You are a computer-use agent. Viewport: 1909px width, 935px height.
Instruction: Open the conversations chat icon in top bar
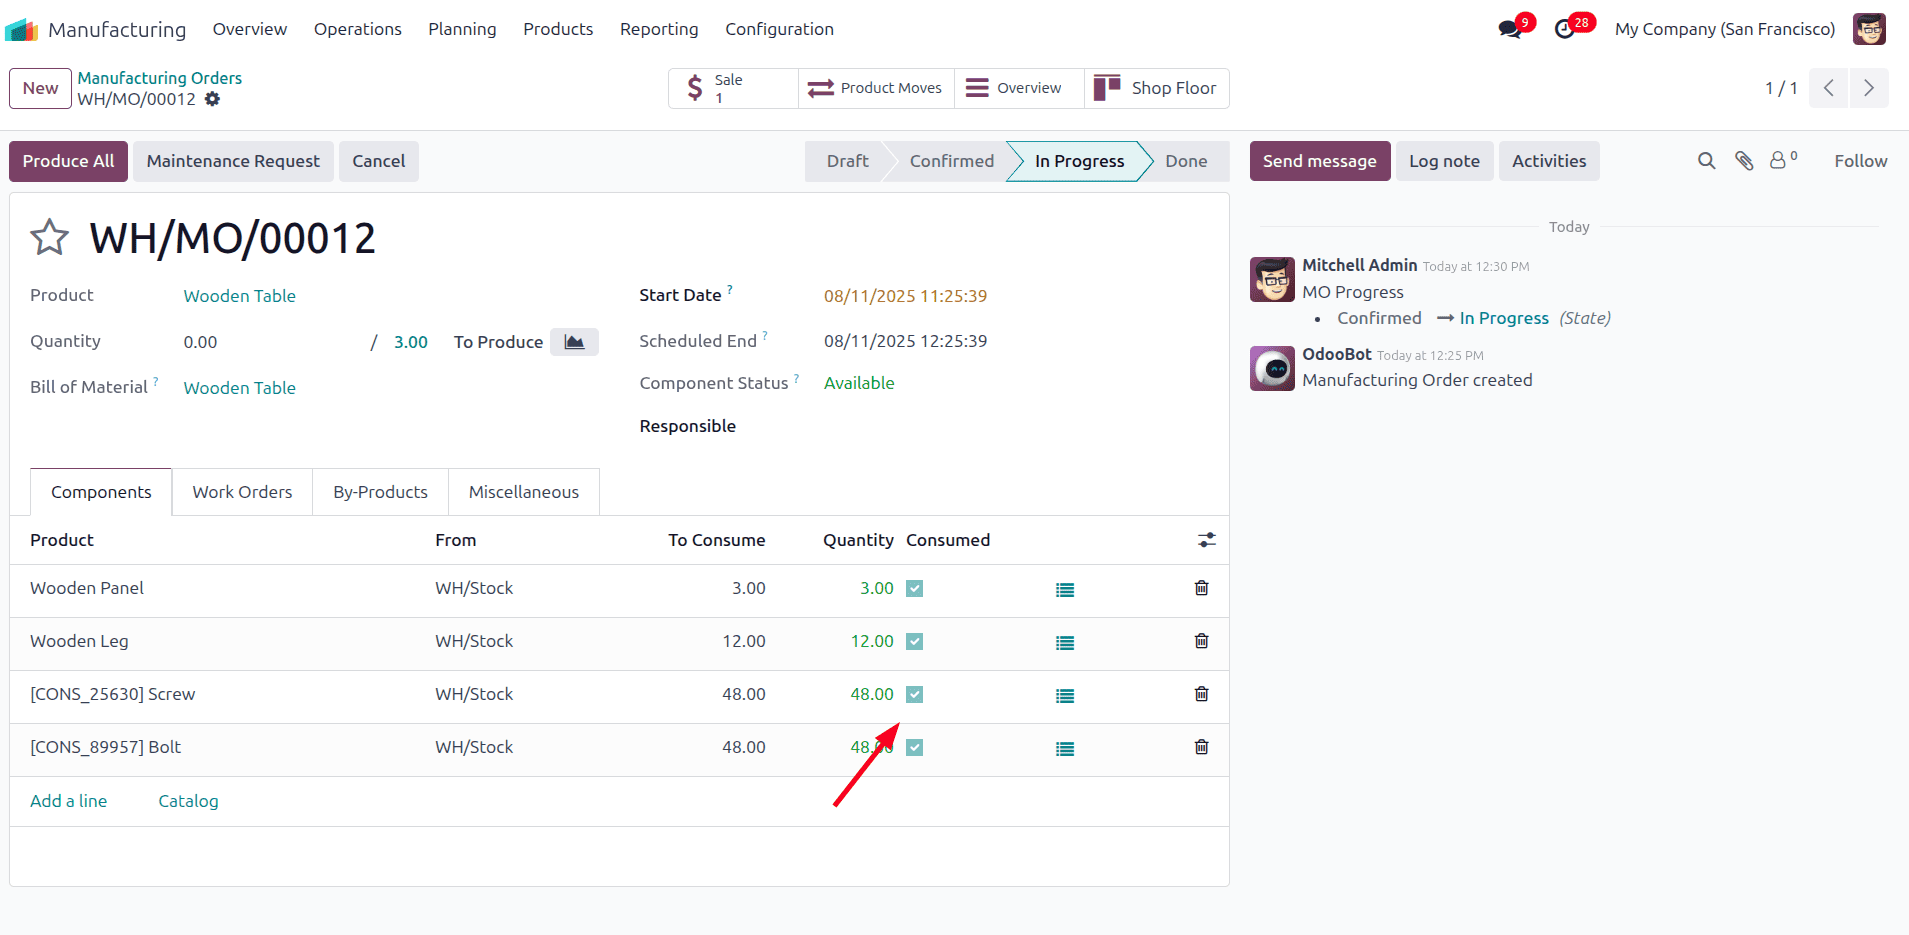pyautogui.click(x=1510, y=29)
